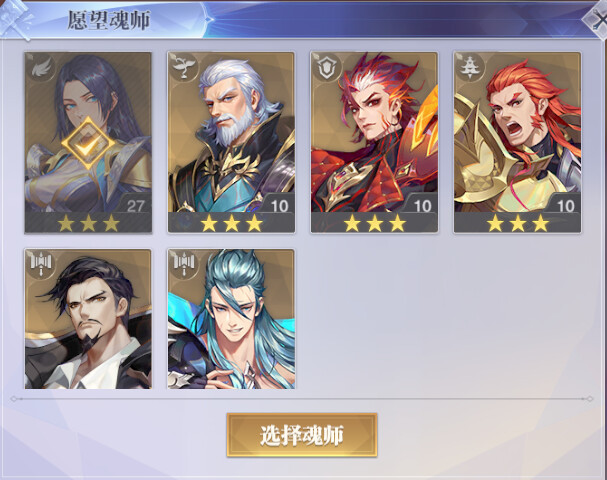Click the plant class icon on white-haired card
Image resolution: width=607 pixels, height=480 pixels.
coord(185,67)
